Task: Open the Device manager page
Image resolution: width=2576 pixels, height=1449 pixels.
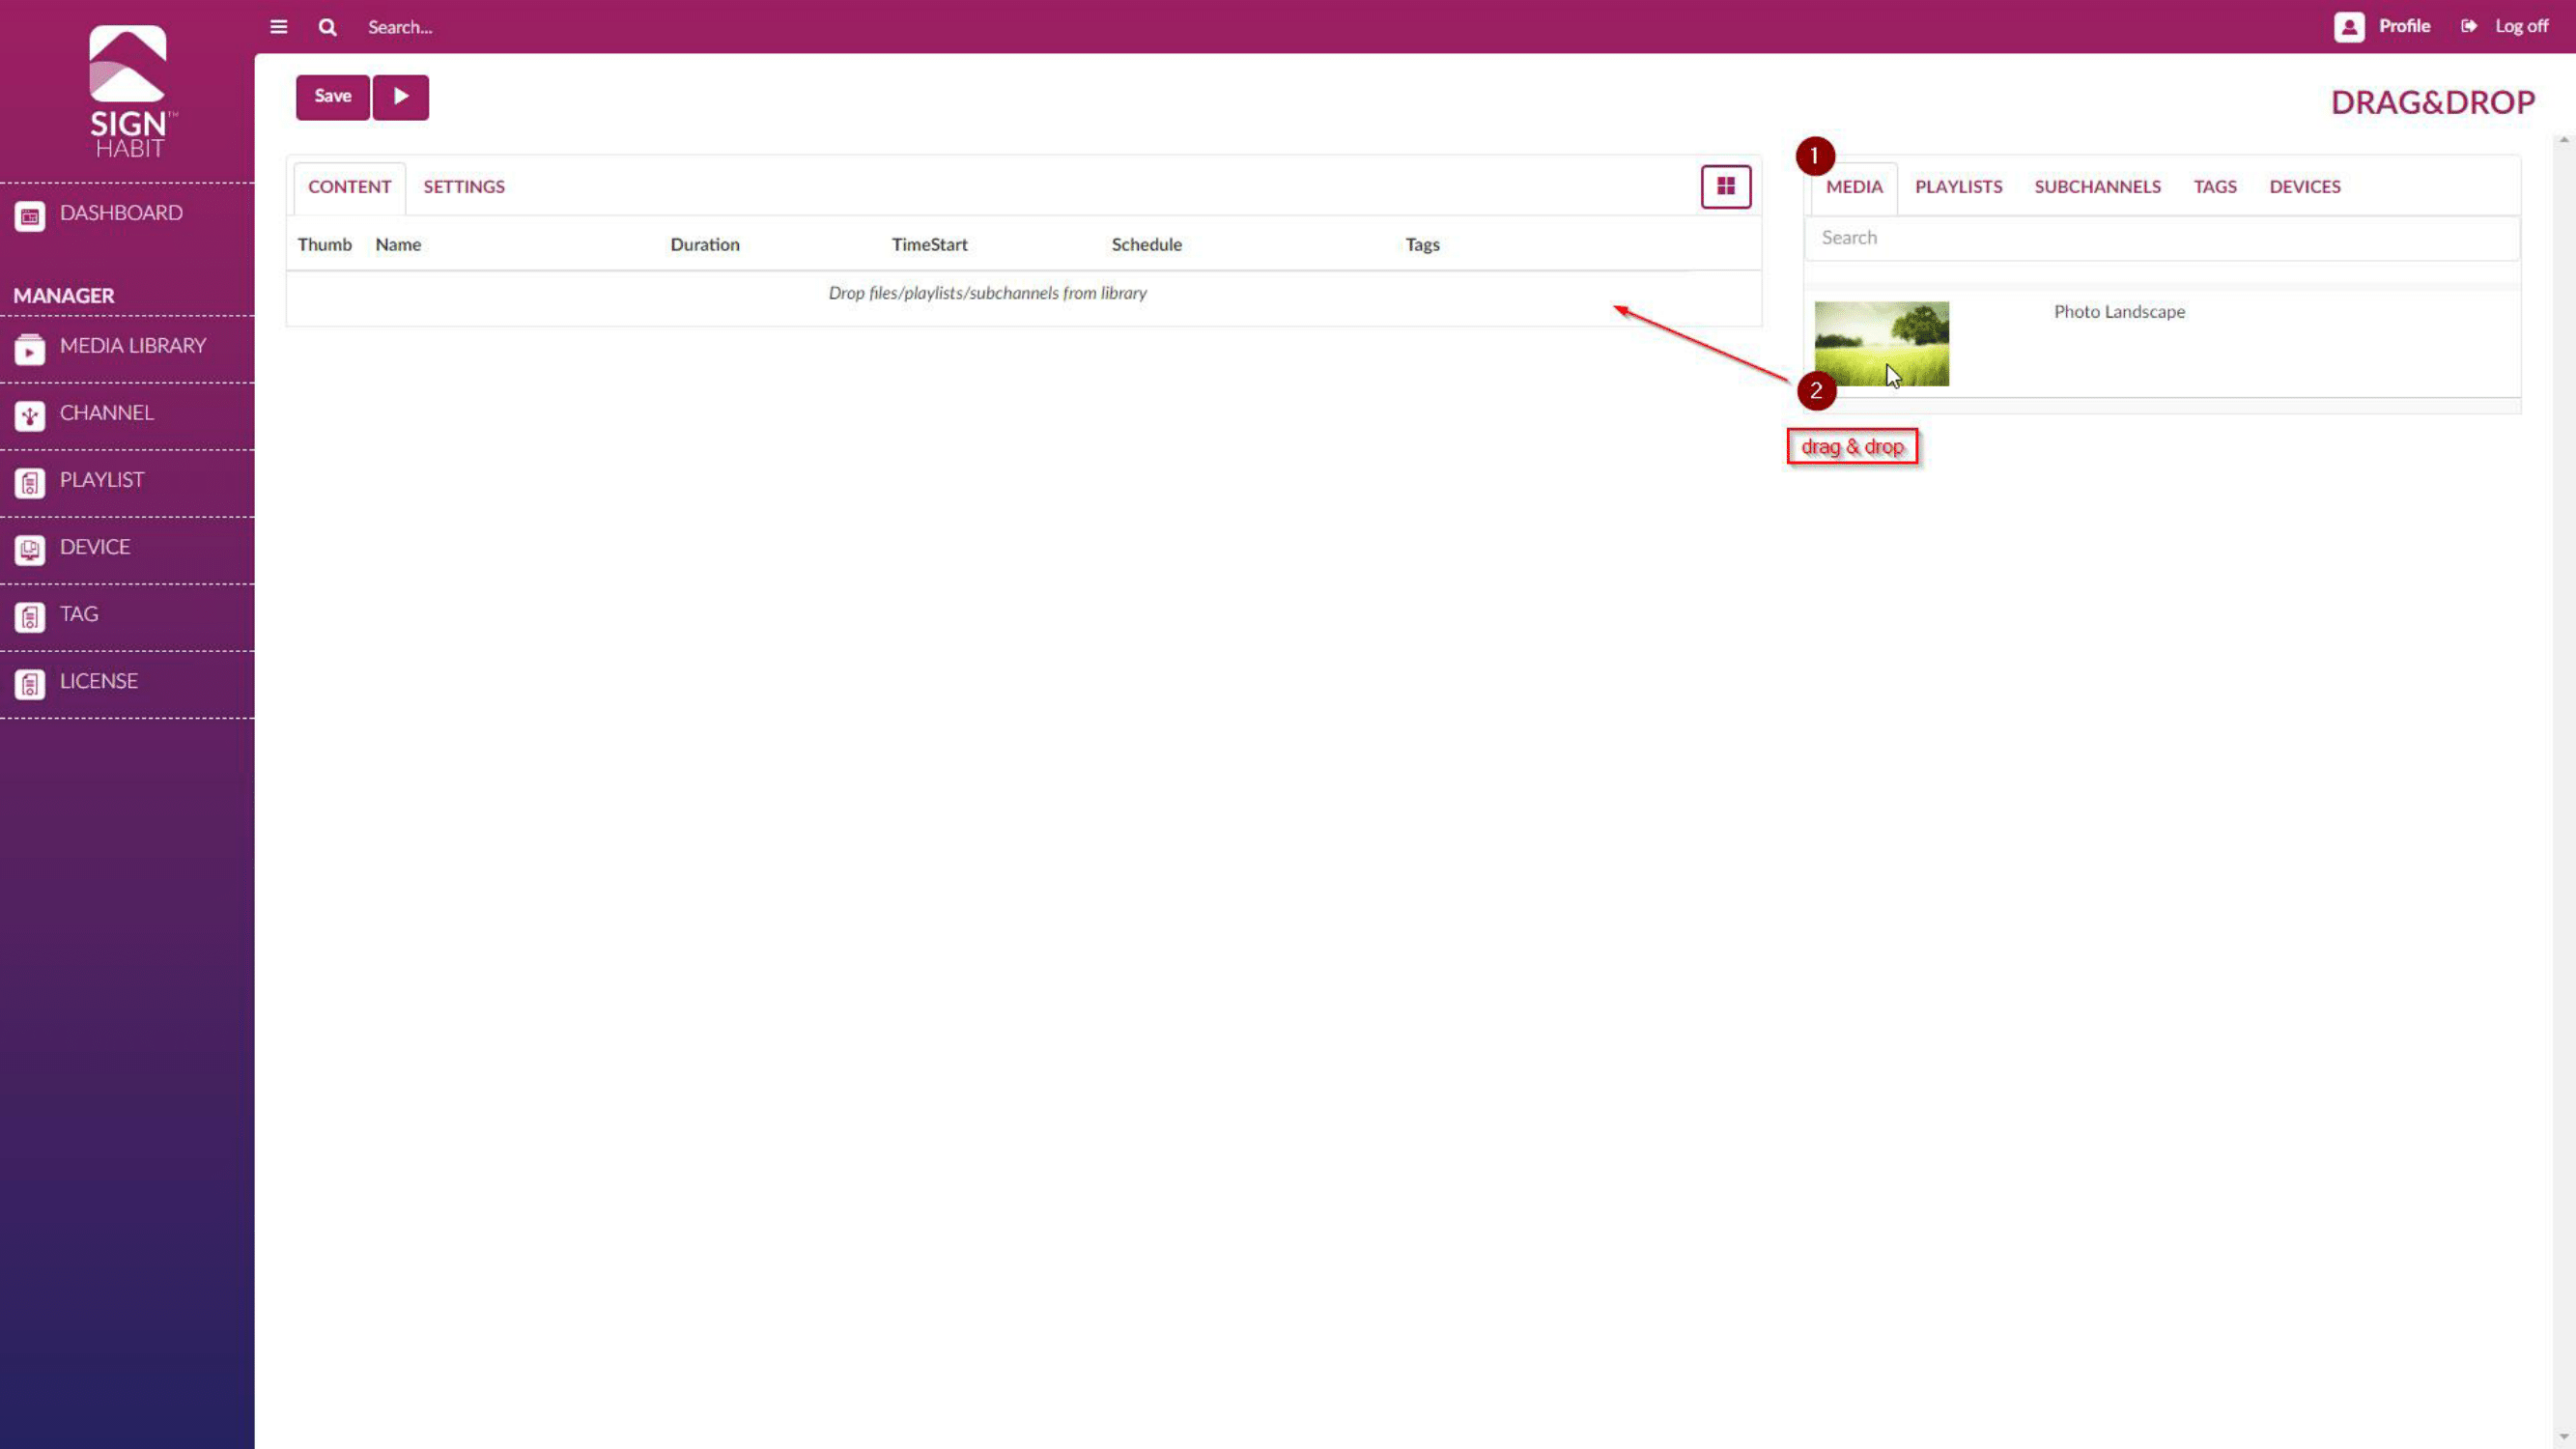Action: point(94,547)
